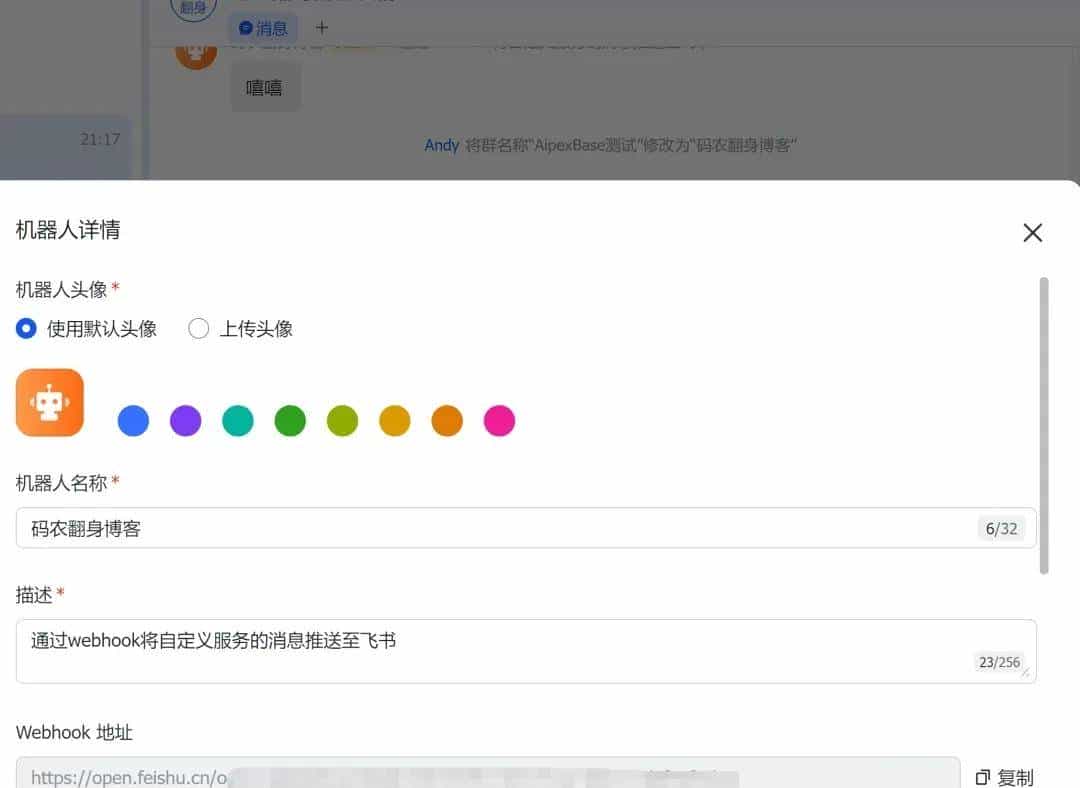Open Andy's profile via the name link
The height and width of the screenshot is (788, 1080).
tap(442, 145)
